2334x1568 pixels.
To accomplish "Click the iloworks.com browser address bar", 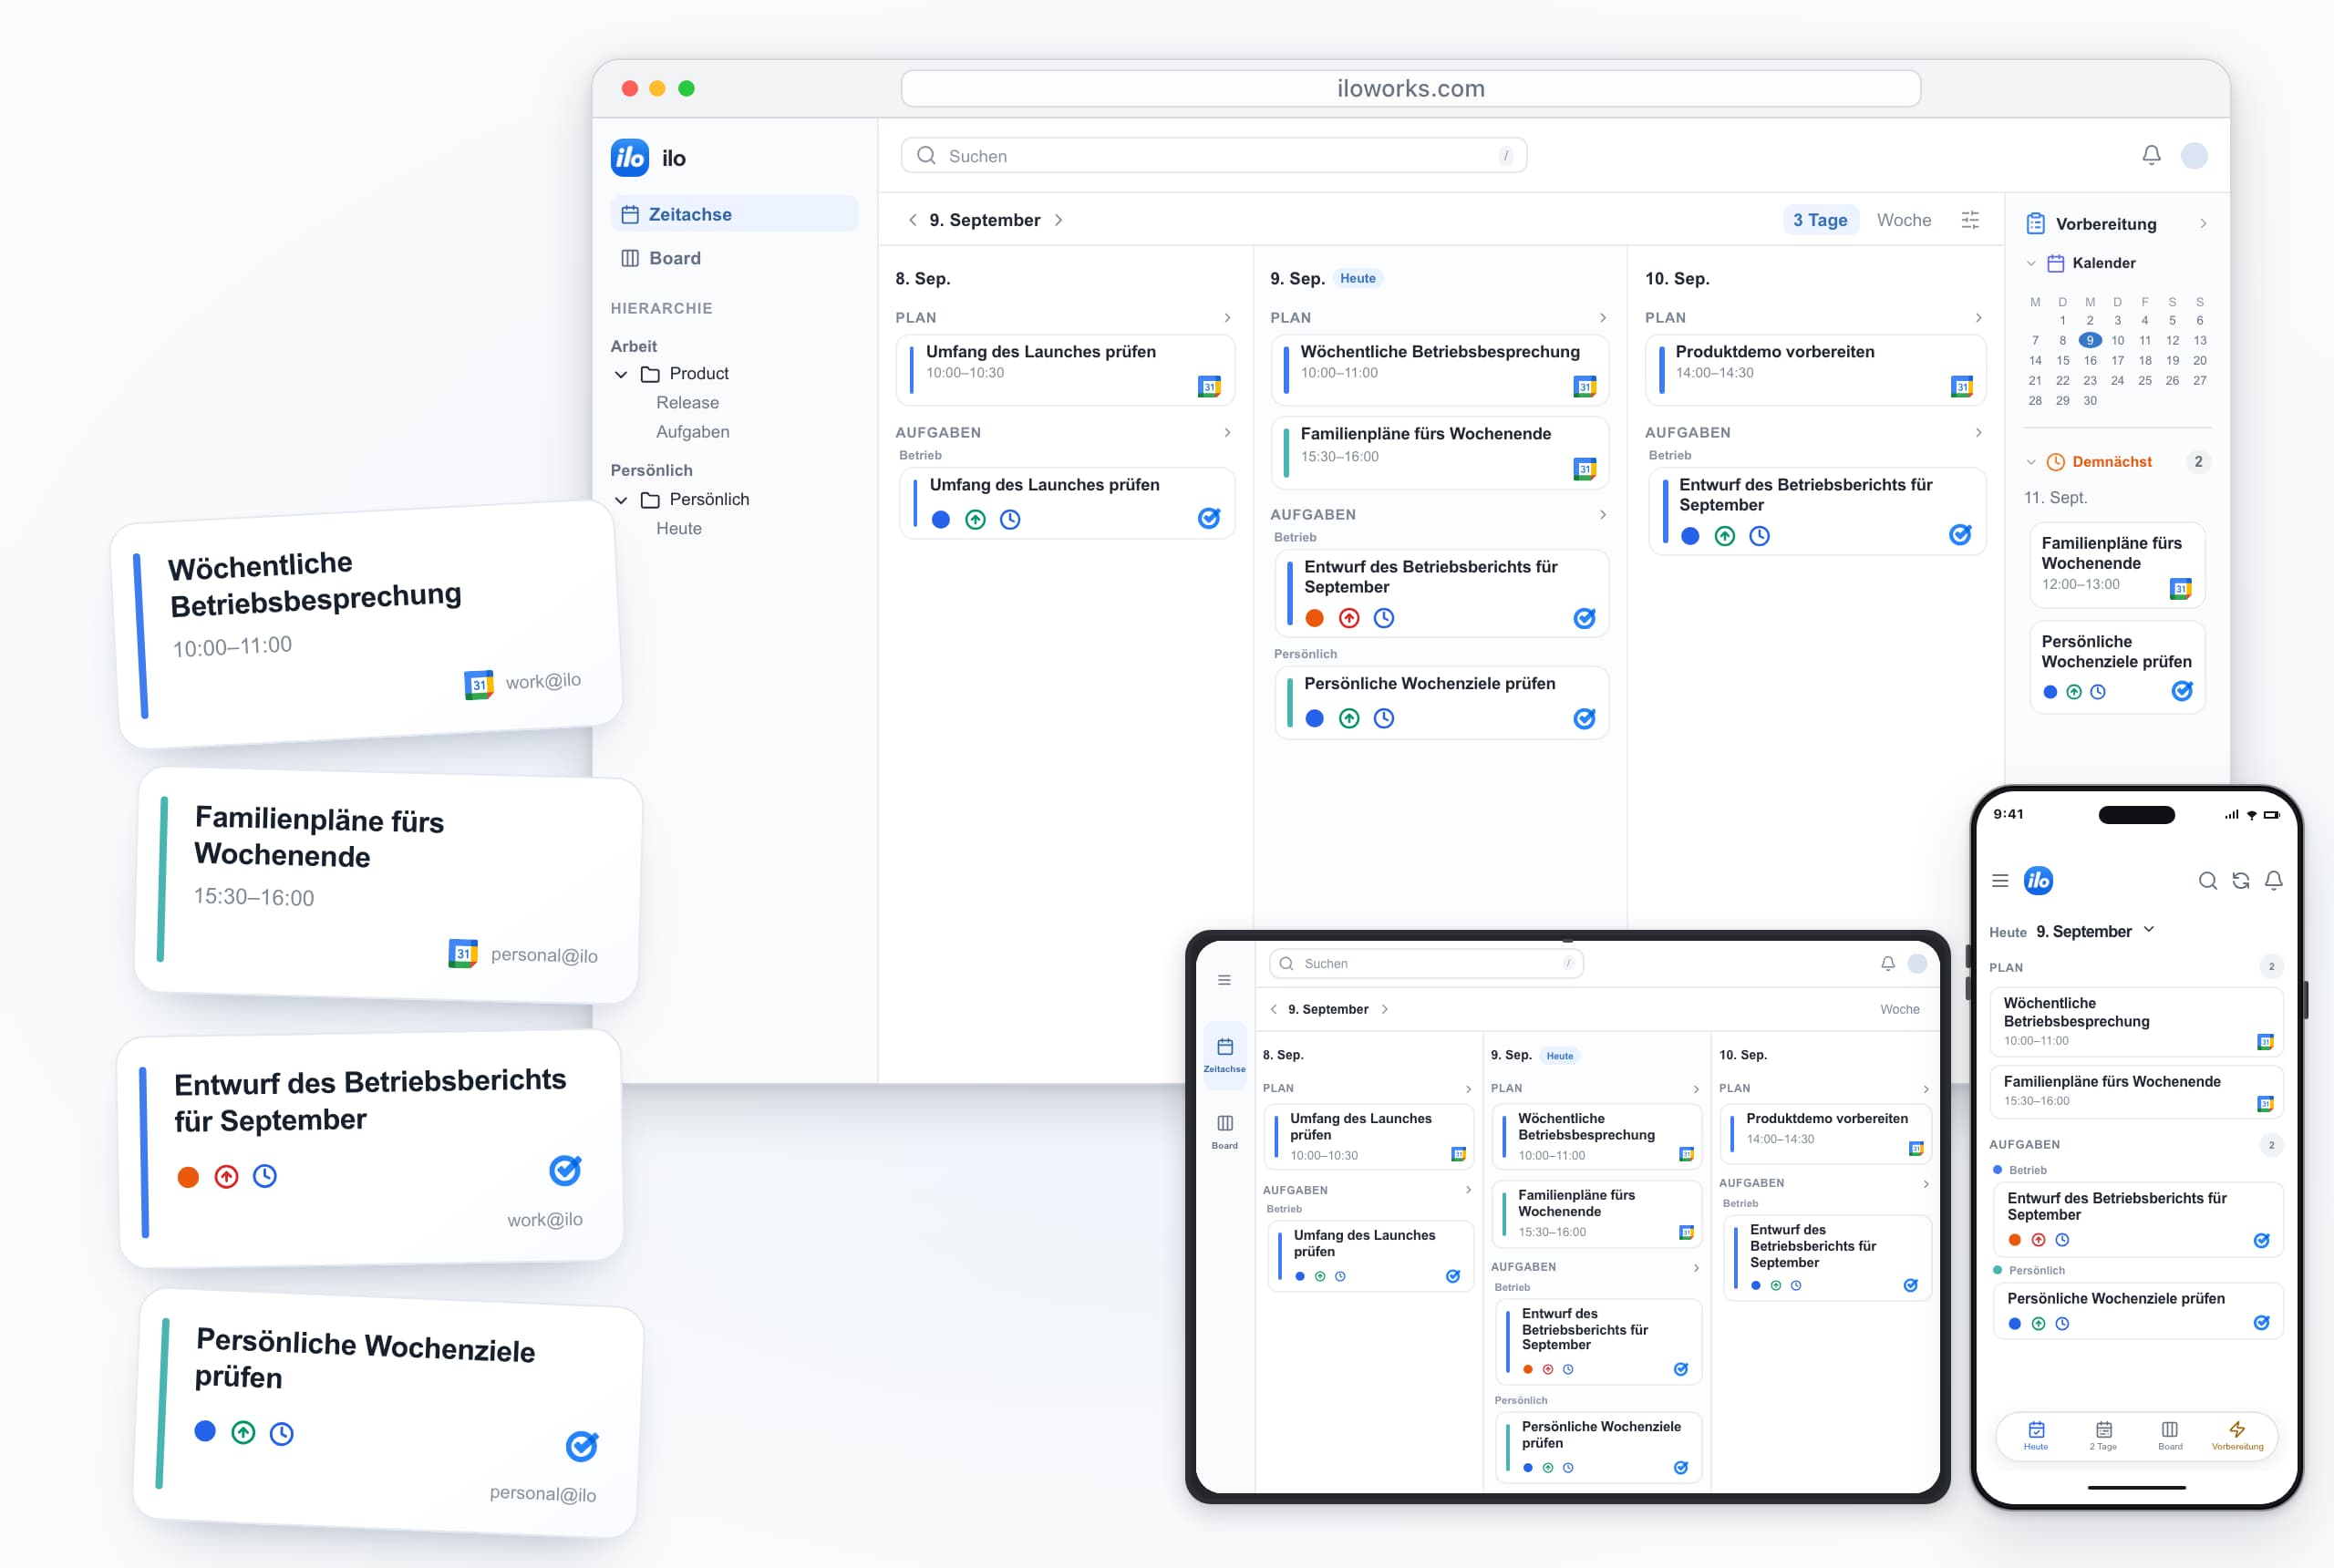I will 1410,88.
